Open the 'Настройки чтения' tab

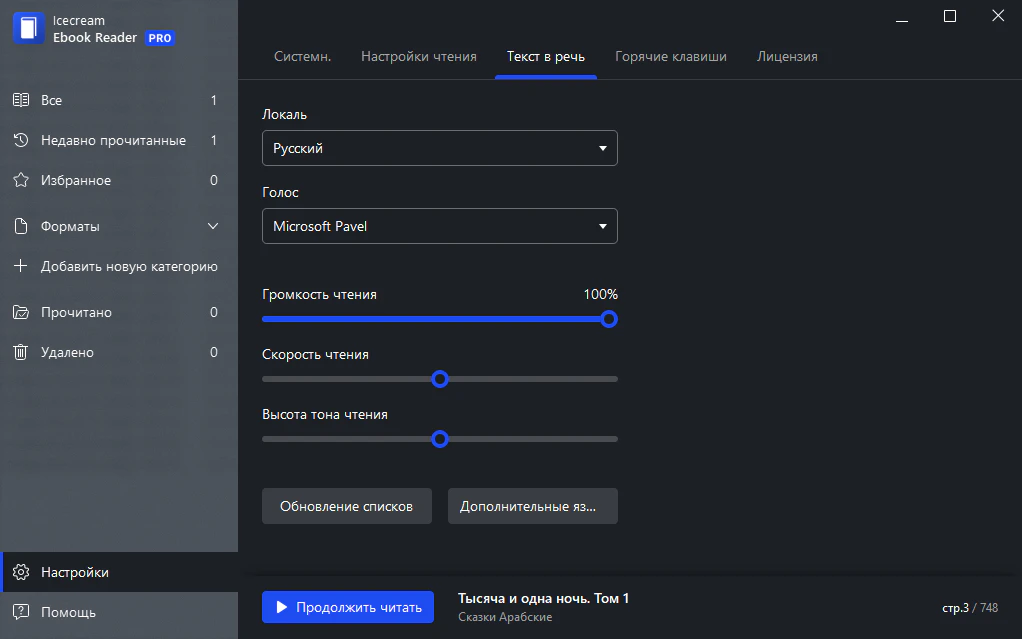[x=418, y=57]
